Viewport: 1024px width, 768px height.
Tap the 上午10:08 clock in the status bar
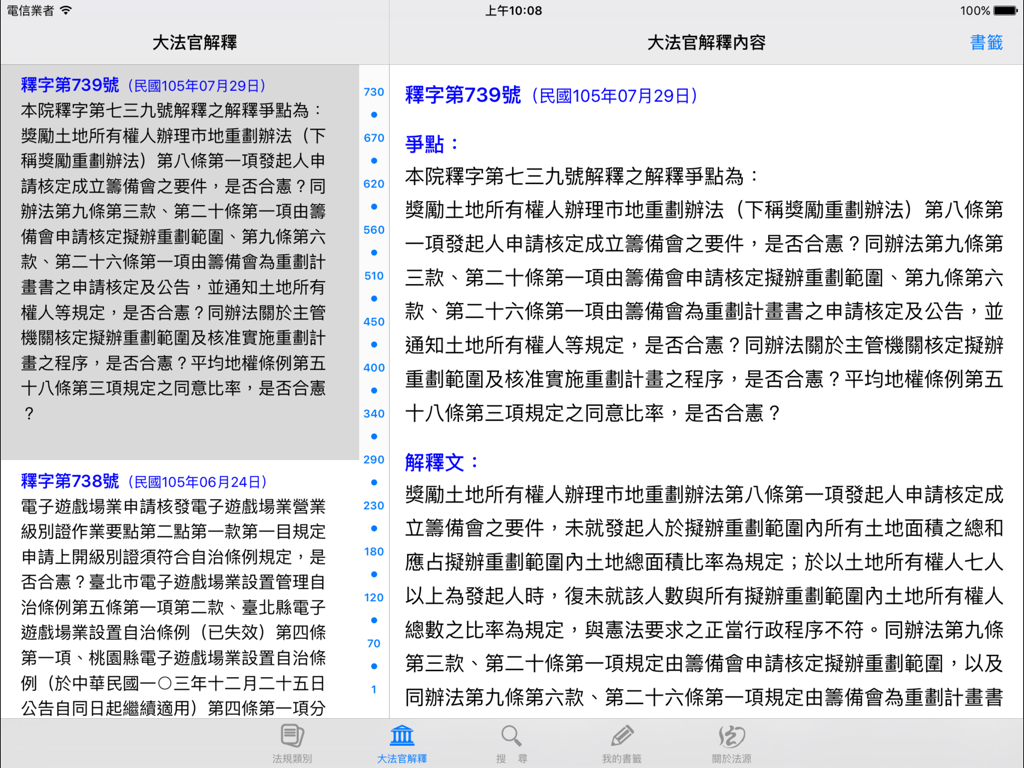pyautogui.click(x=512, y=10)
